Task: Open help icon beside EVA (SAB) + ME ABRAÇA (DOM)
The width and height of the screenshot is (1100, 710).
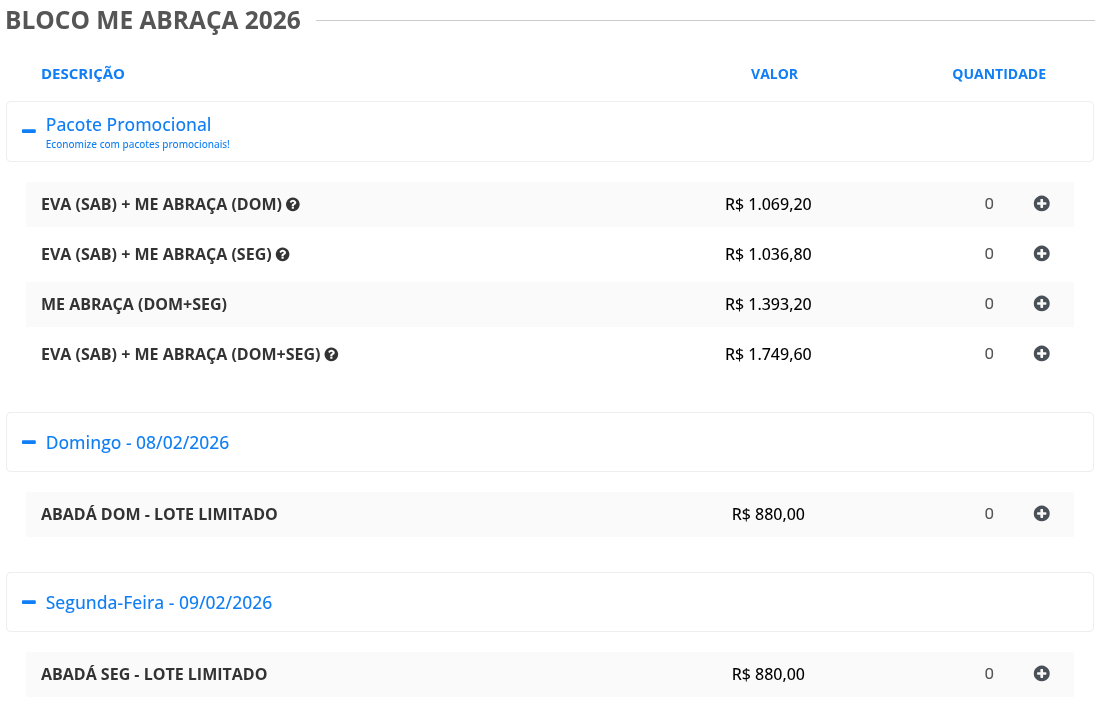Action: [x=293, y=205]
